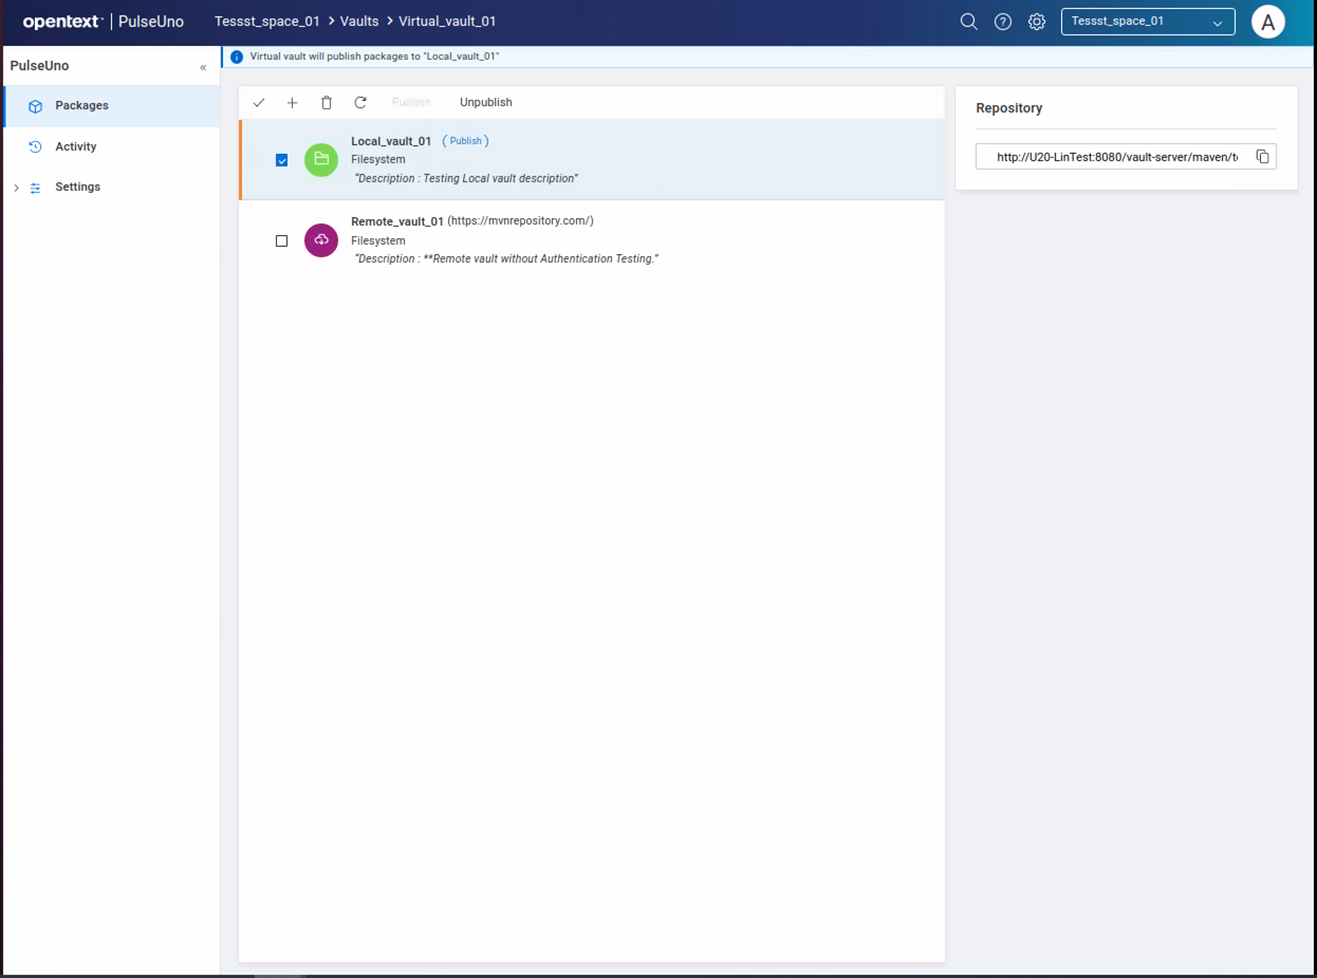Click the repository URL text field

pos(1115,157)
